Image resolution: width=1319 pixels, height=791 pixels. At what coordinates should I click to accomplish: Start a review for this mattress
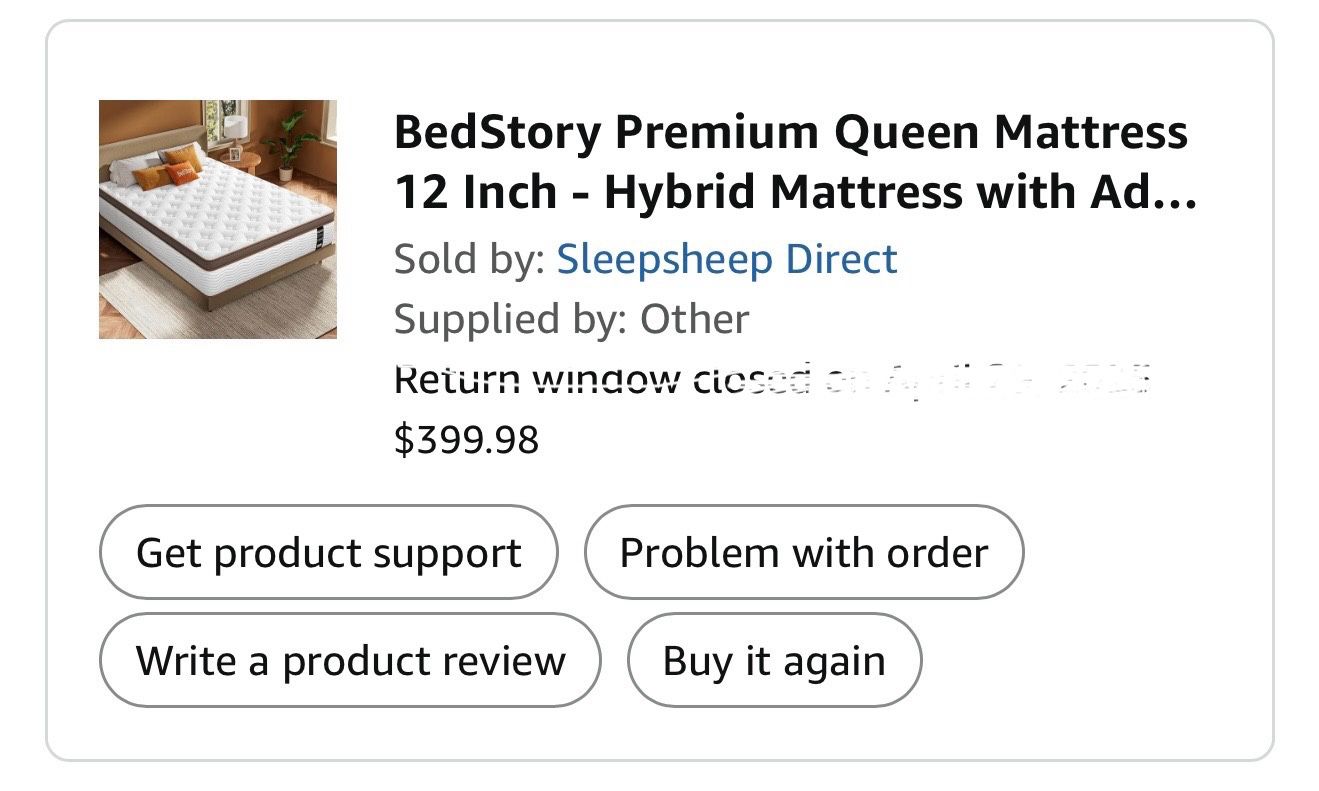pos(349,659)
